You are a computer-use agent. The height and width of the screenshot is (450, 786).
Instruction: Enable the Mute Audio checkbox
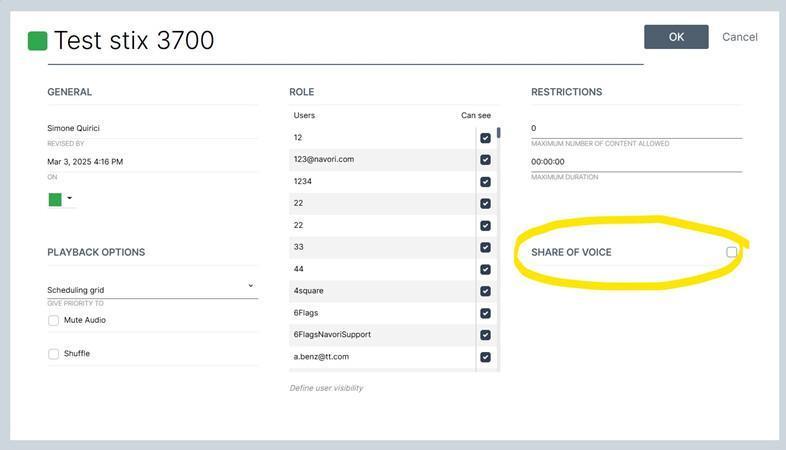[54, 320]
